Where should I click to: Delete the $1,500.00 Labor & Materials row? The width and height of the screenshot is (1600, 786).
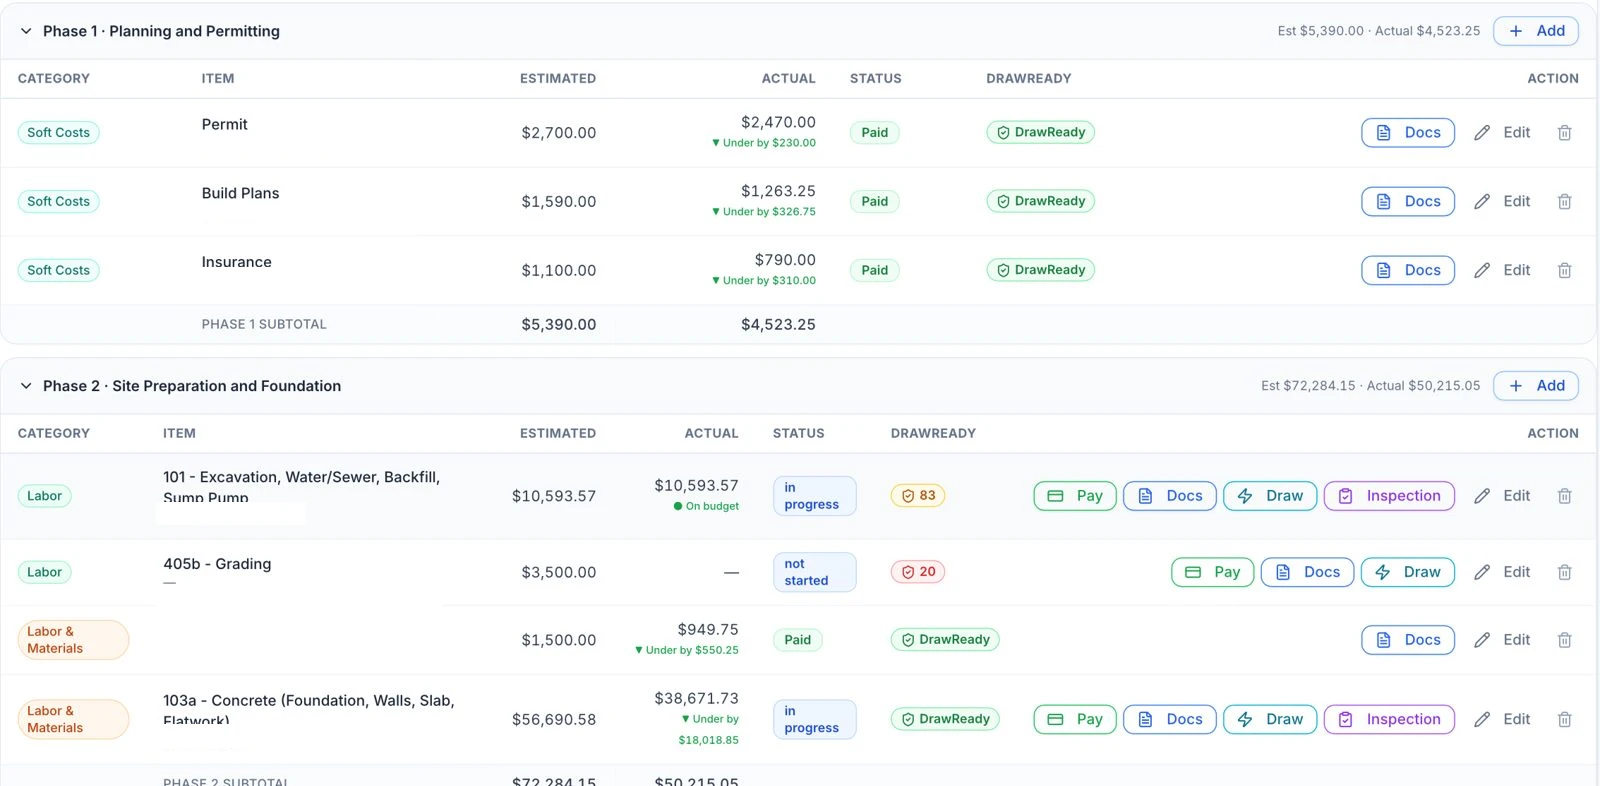click(1564, 640)
